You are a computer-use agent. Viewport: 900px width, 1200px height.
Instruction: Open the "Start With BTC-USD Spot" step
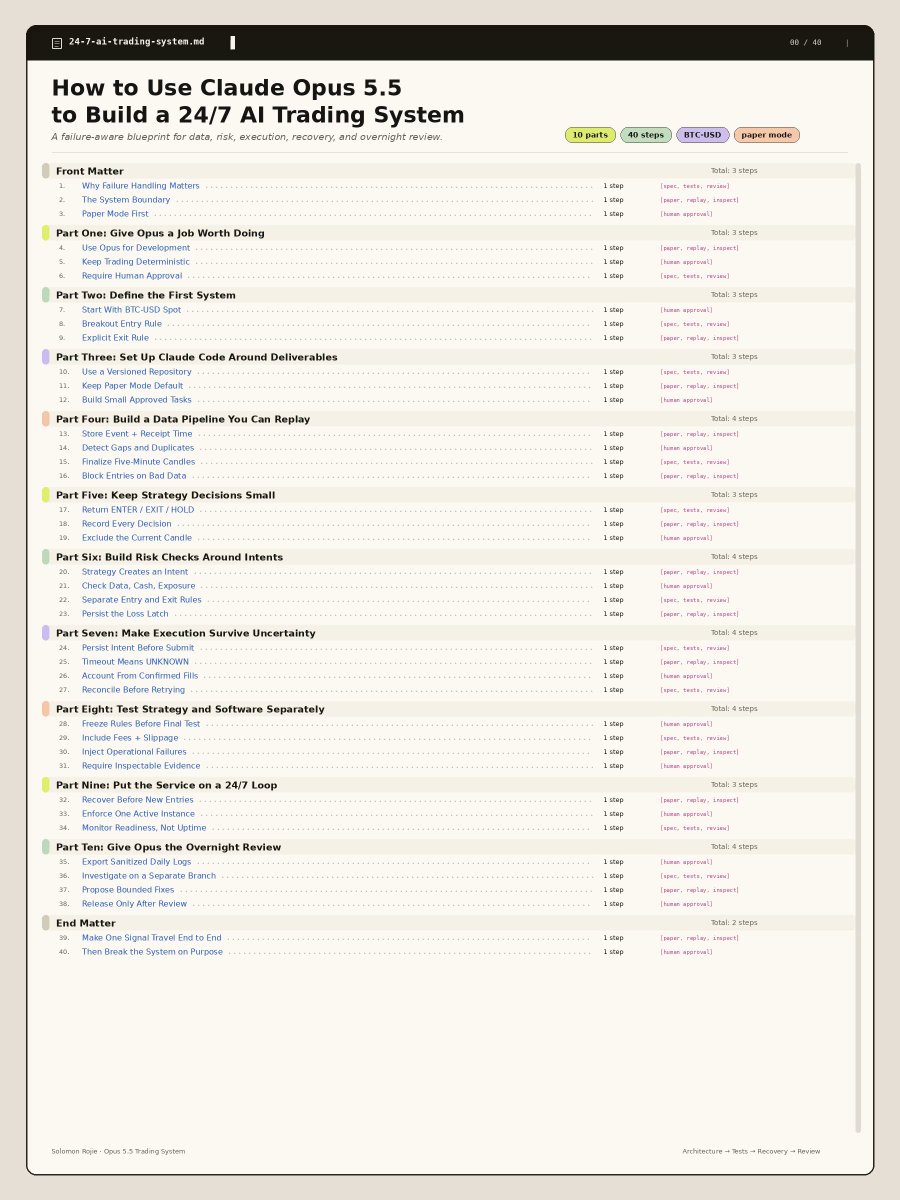click(132, 310)
